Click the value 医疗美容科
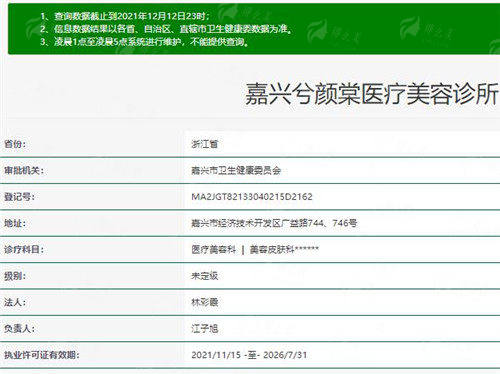 [214, 249]
